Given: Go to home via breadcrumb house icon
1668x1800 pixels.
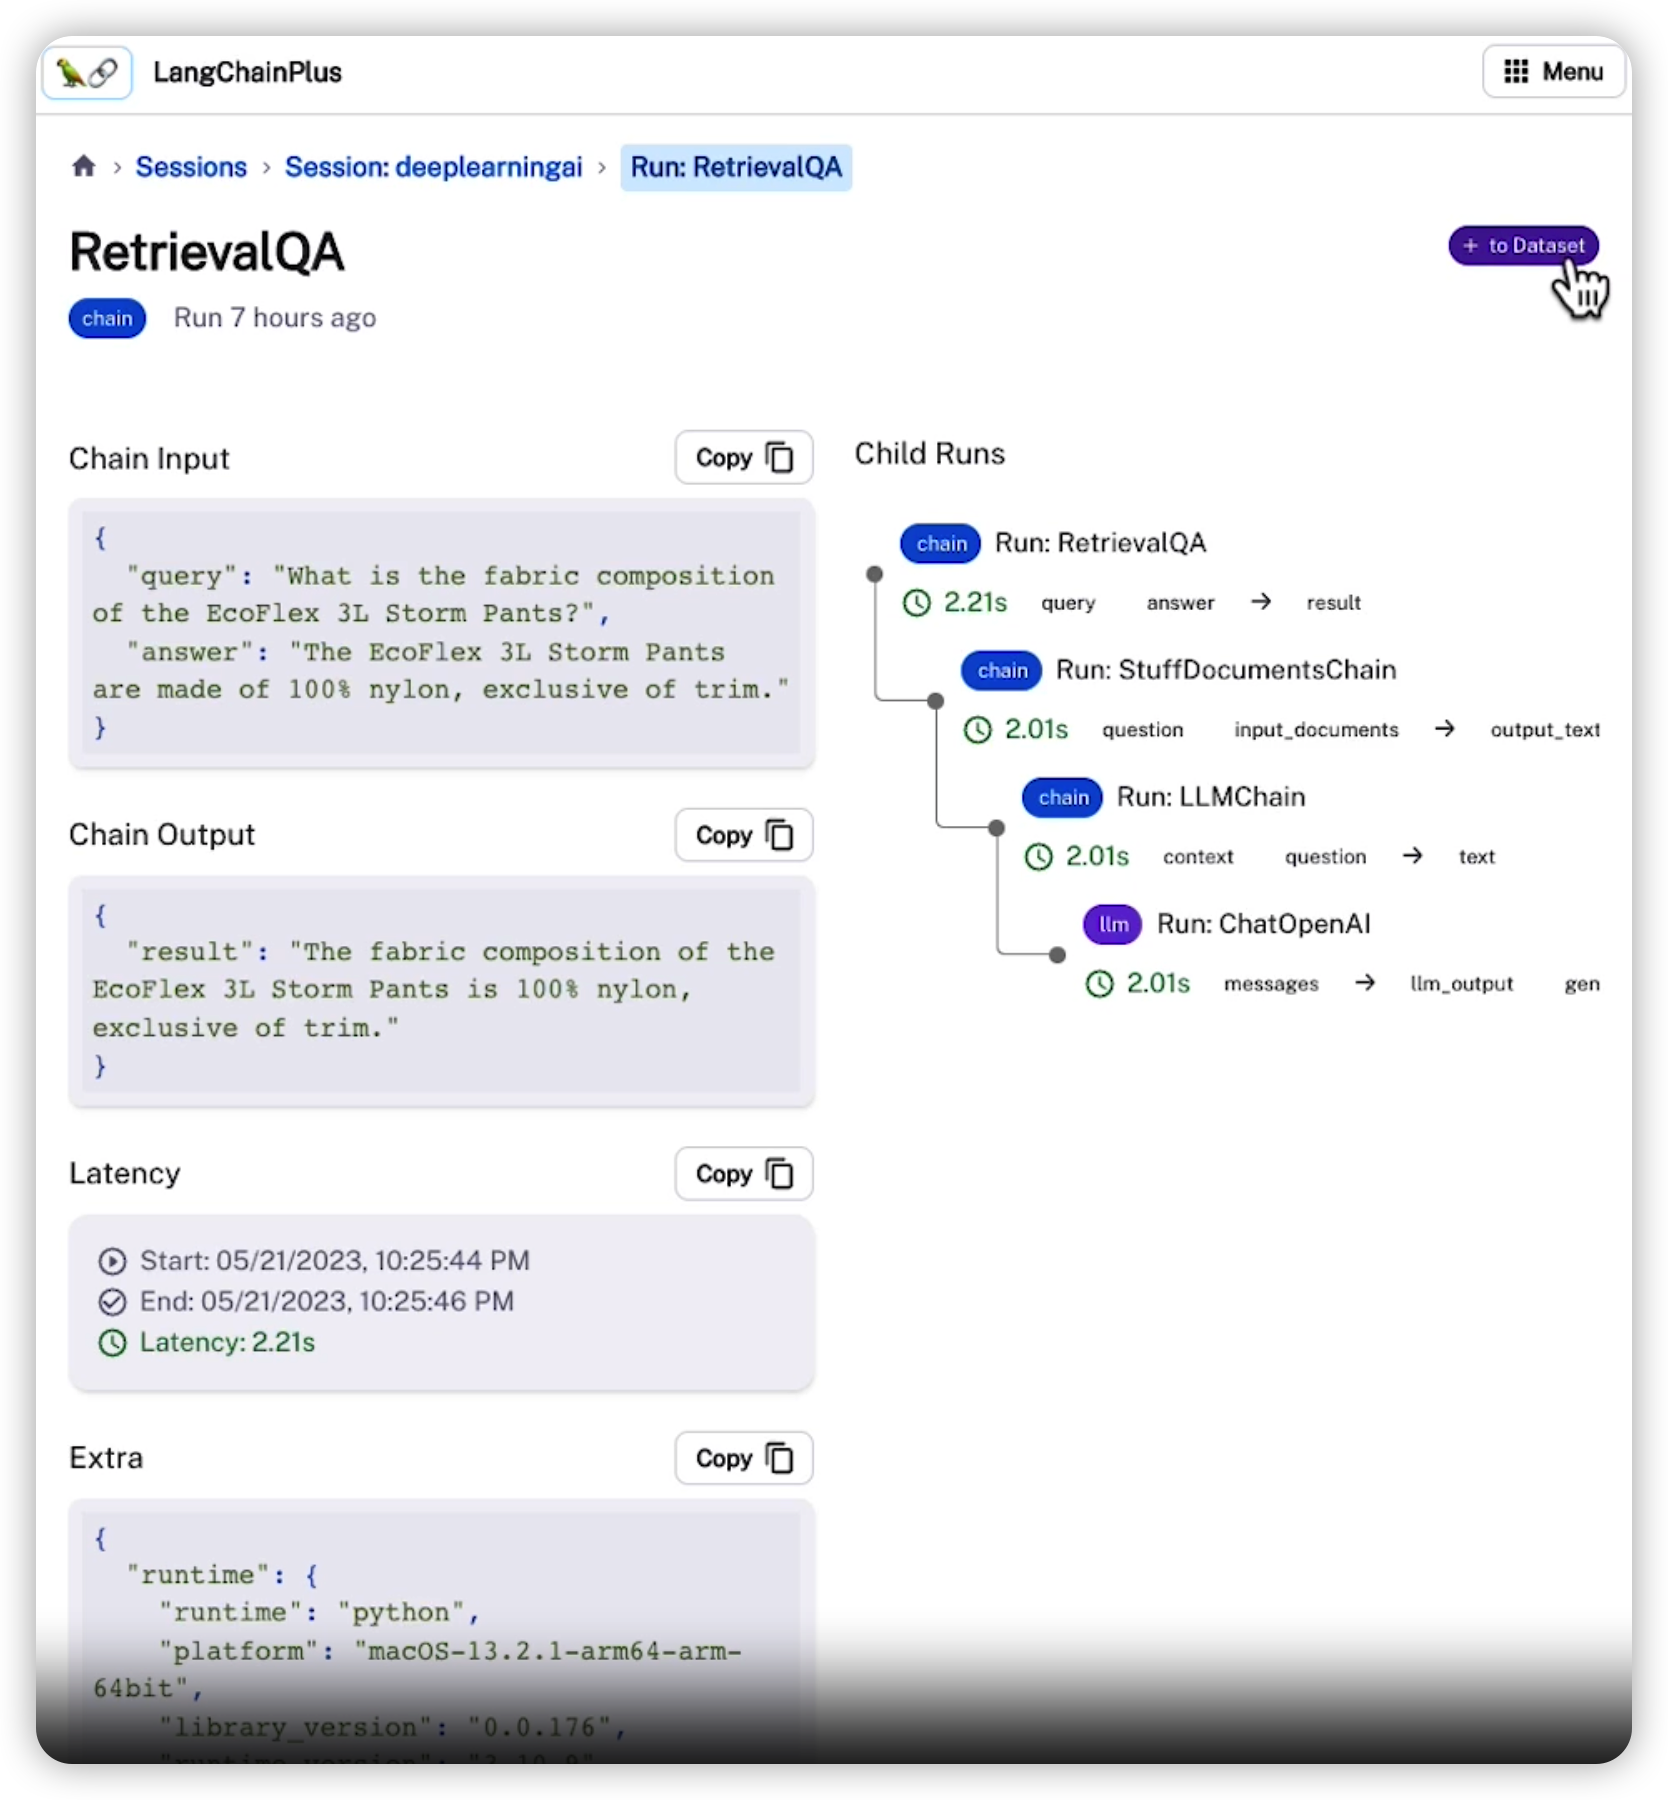Looking at the screenshot, I should (x=84, y=166).
